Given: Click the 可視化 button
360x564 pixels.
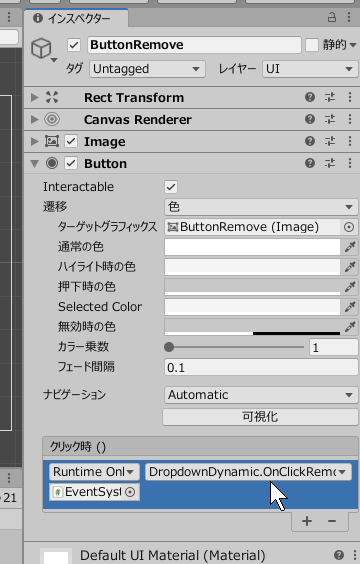Looking at the screenshot, I should [260, 417].
